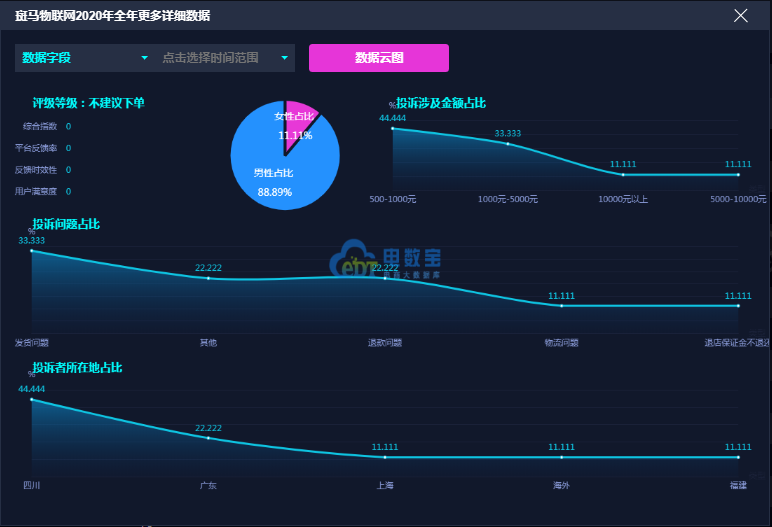Click the 1000元-5000元 axis label
The height and width of the screenshot is (527, 772).
click(508, 199)
